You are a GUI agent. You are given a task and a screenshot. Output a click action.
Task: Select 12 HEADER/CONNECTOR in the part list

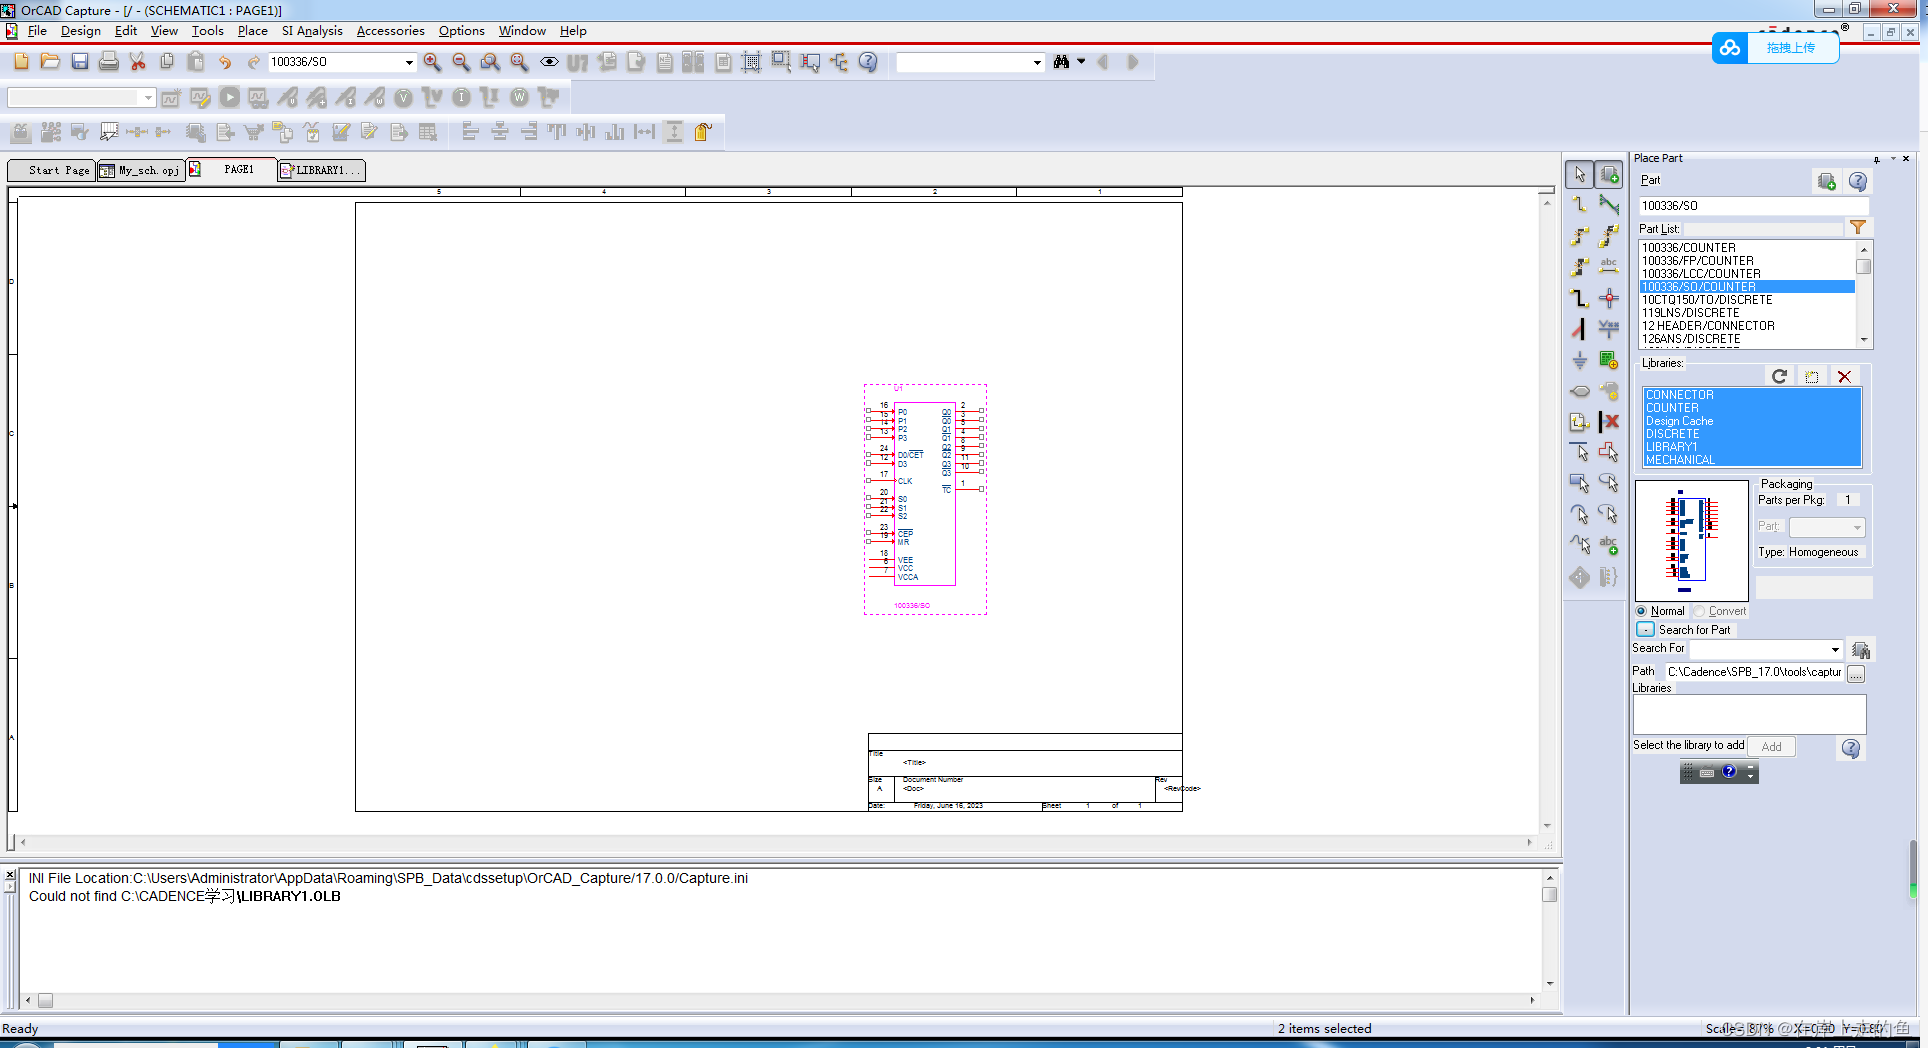[x=1708, y=326]
